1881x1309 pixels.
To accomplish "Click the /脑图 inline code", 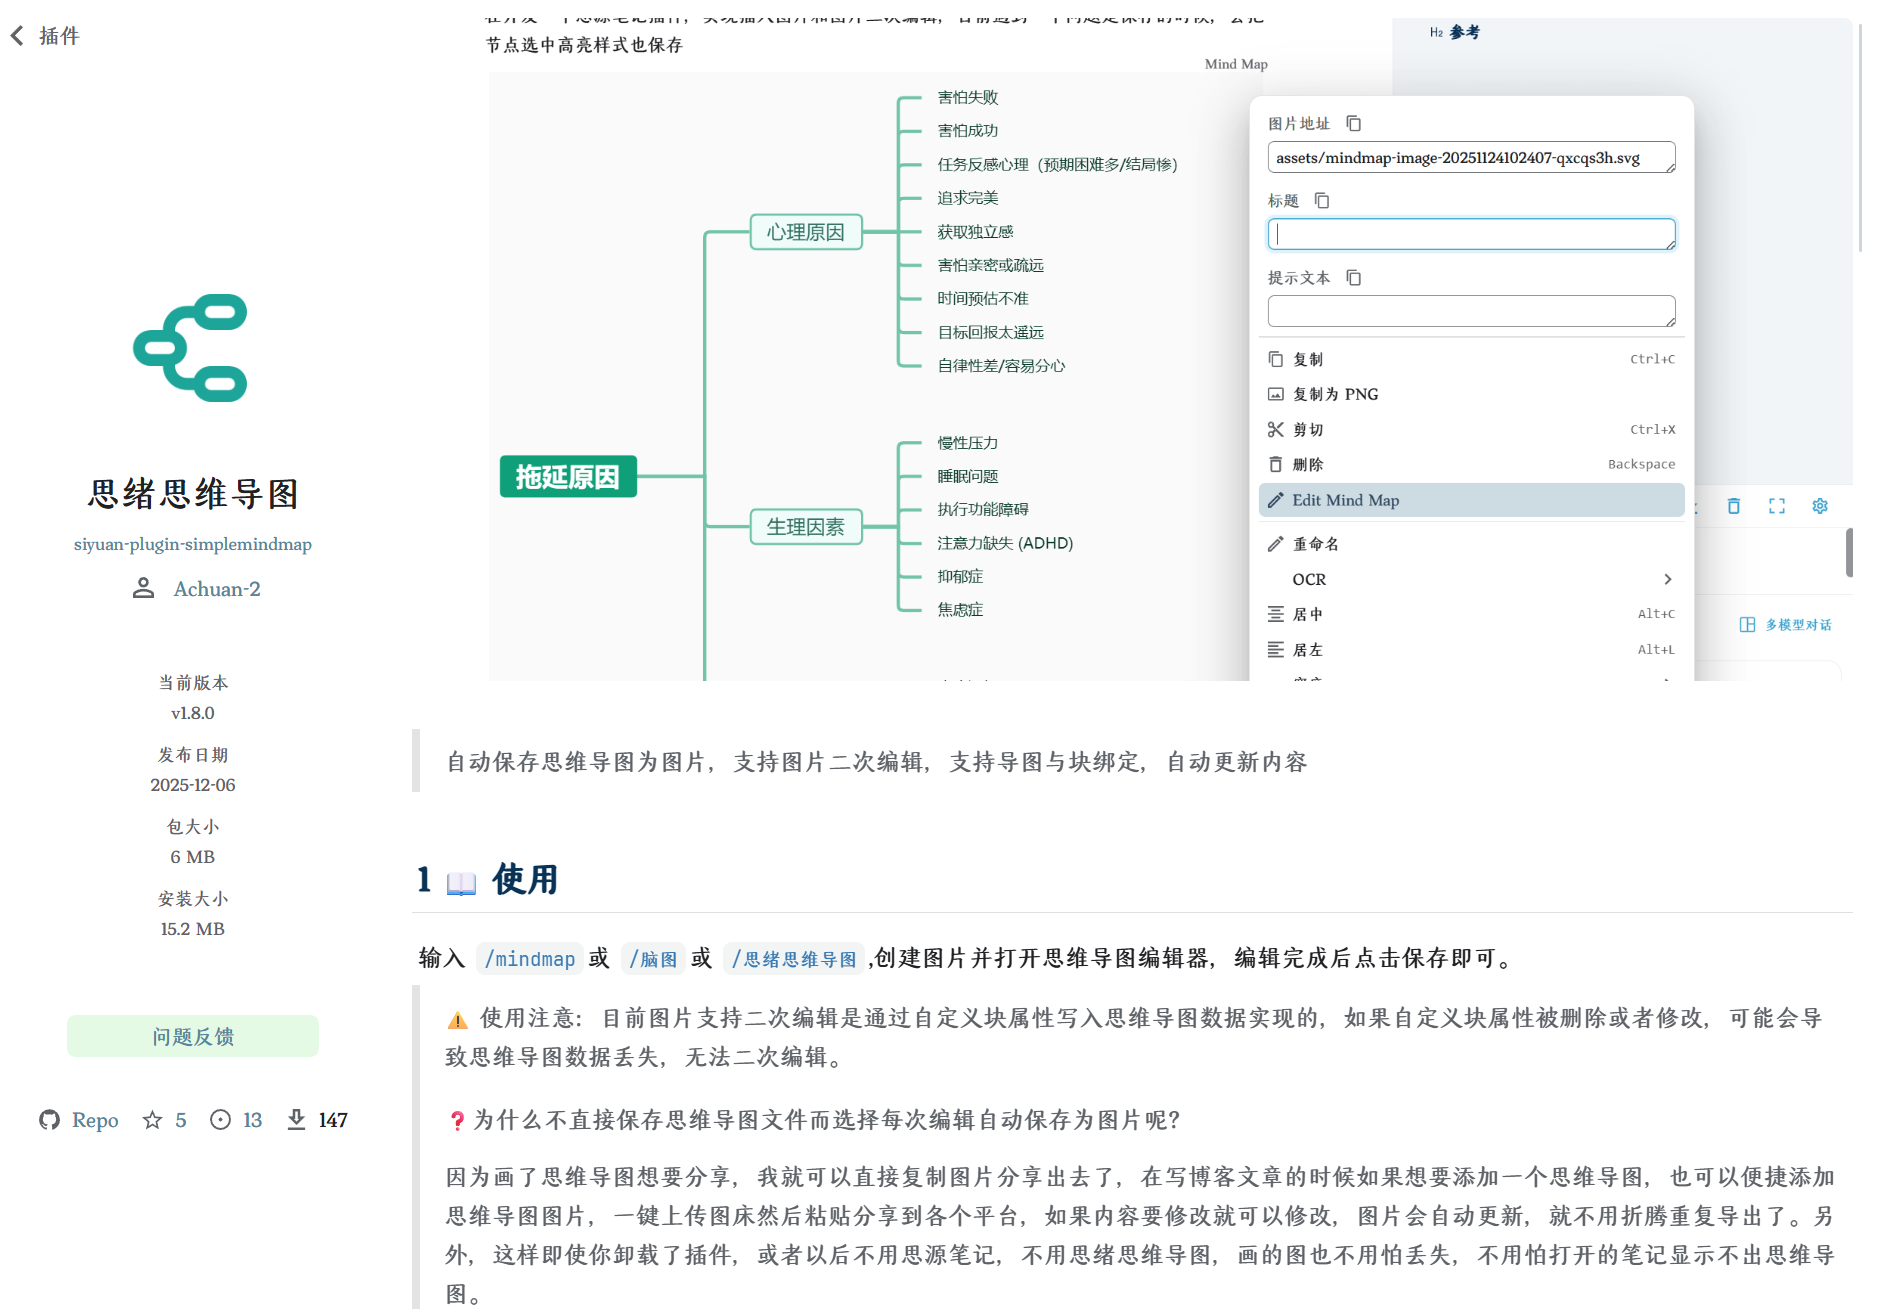I will [x=653, y=959].
